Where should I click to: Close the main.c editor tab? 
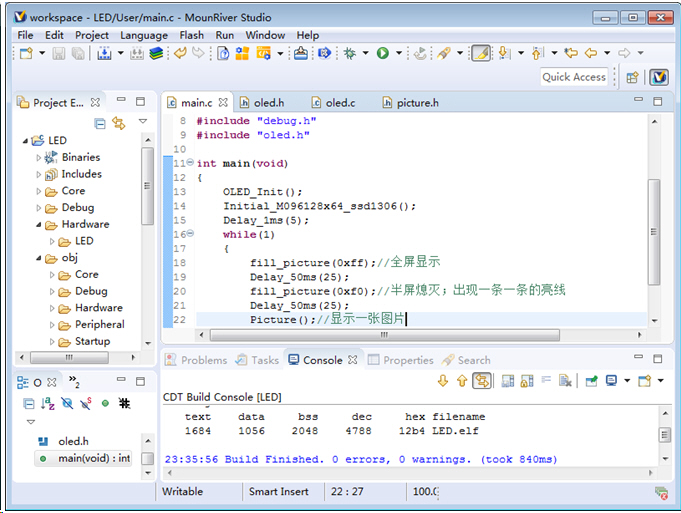point(223,103)
